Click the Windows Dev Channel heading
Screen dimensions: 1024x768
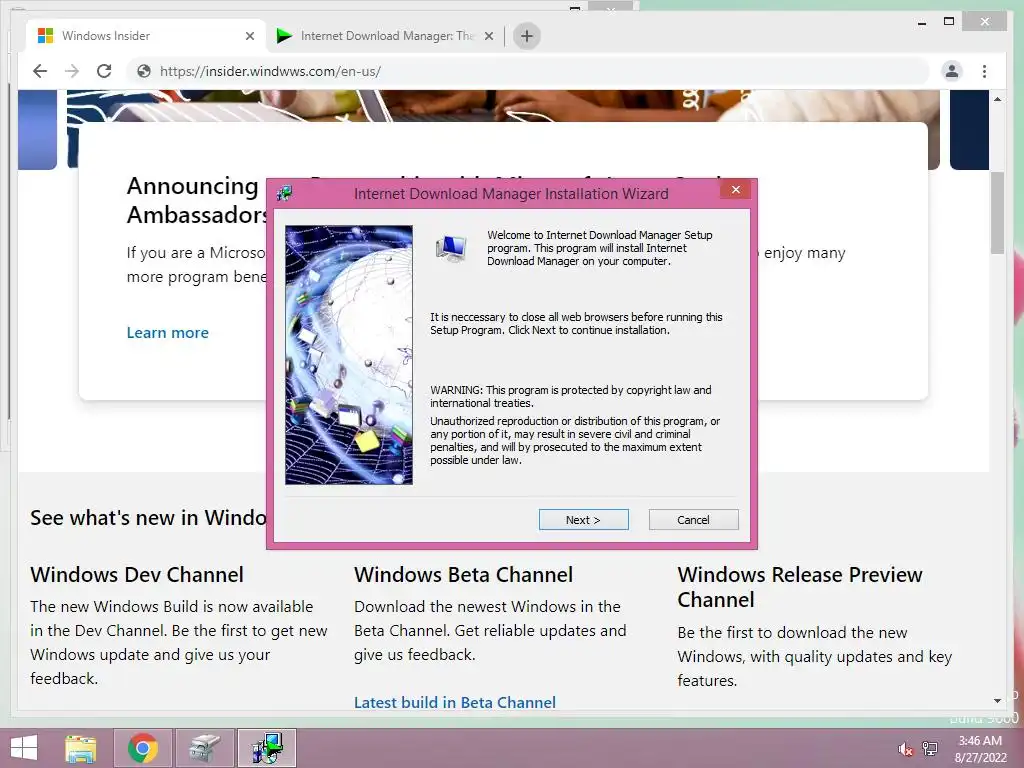point(136,575)
